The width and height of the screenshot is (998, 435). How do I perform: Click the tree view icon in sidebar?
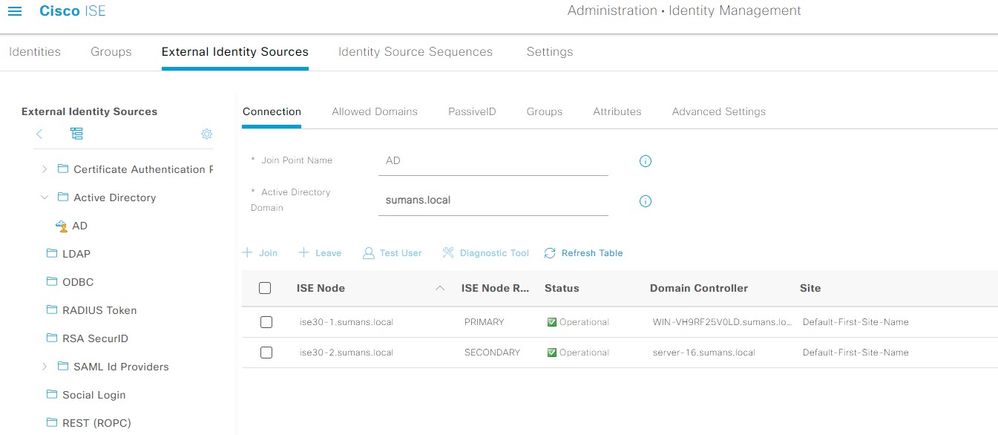tap(76, 134)
